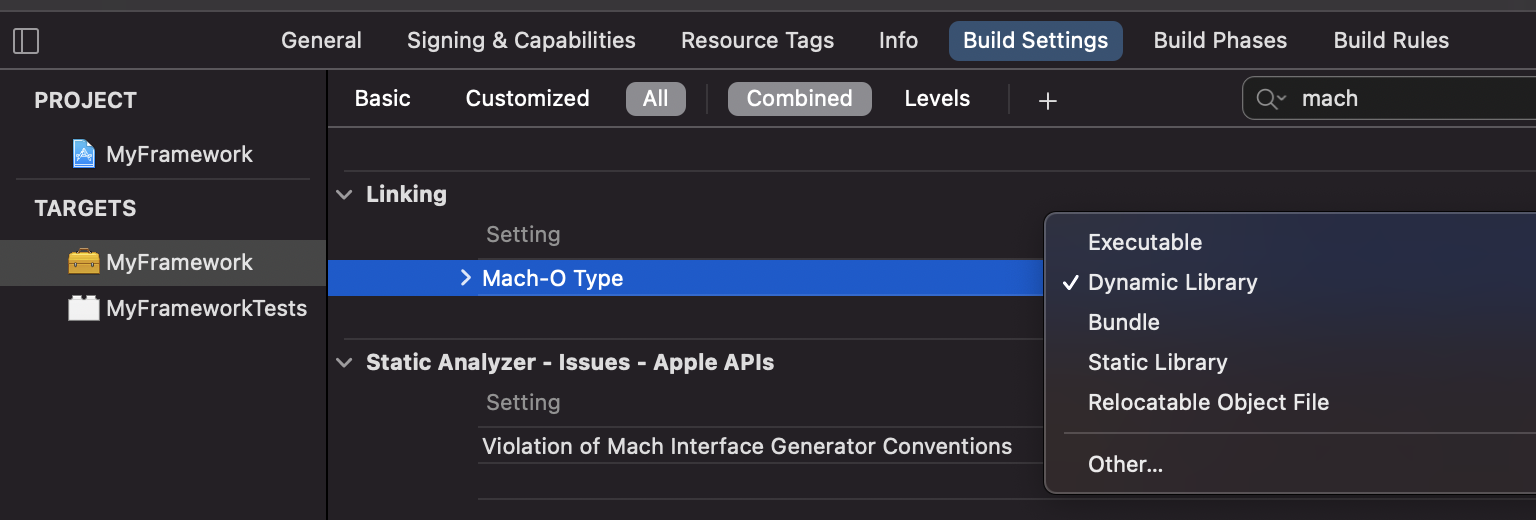Open the Build Phases tab
Viewport: 1536px width, 520px height.
[1220, 41]
